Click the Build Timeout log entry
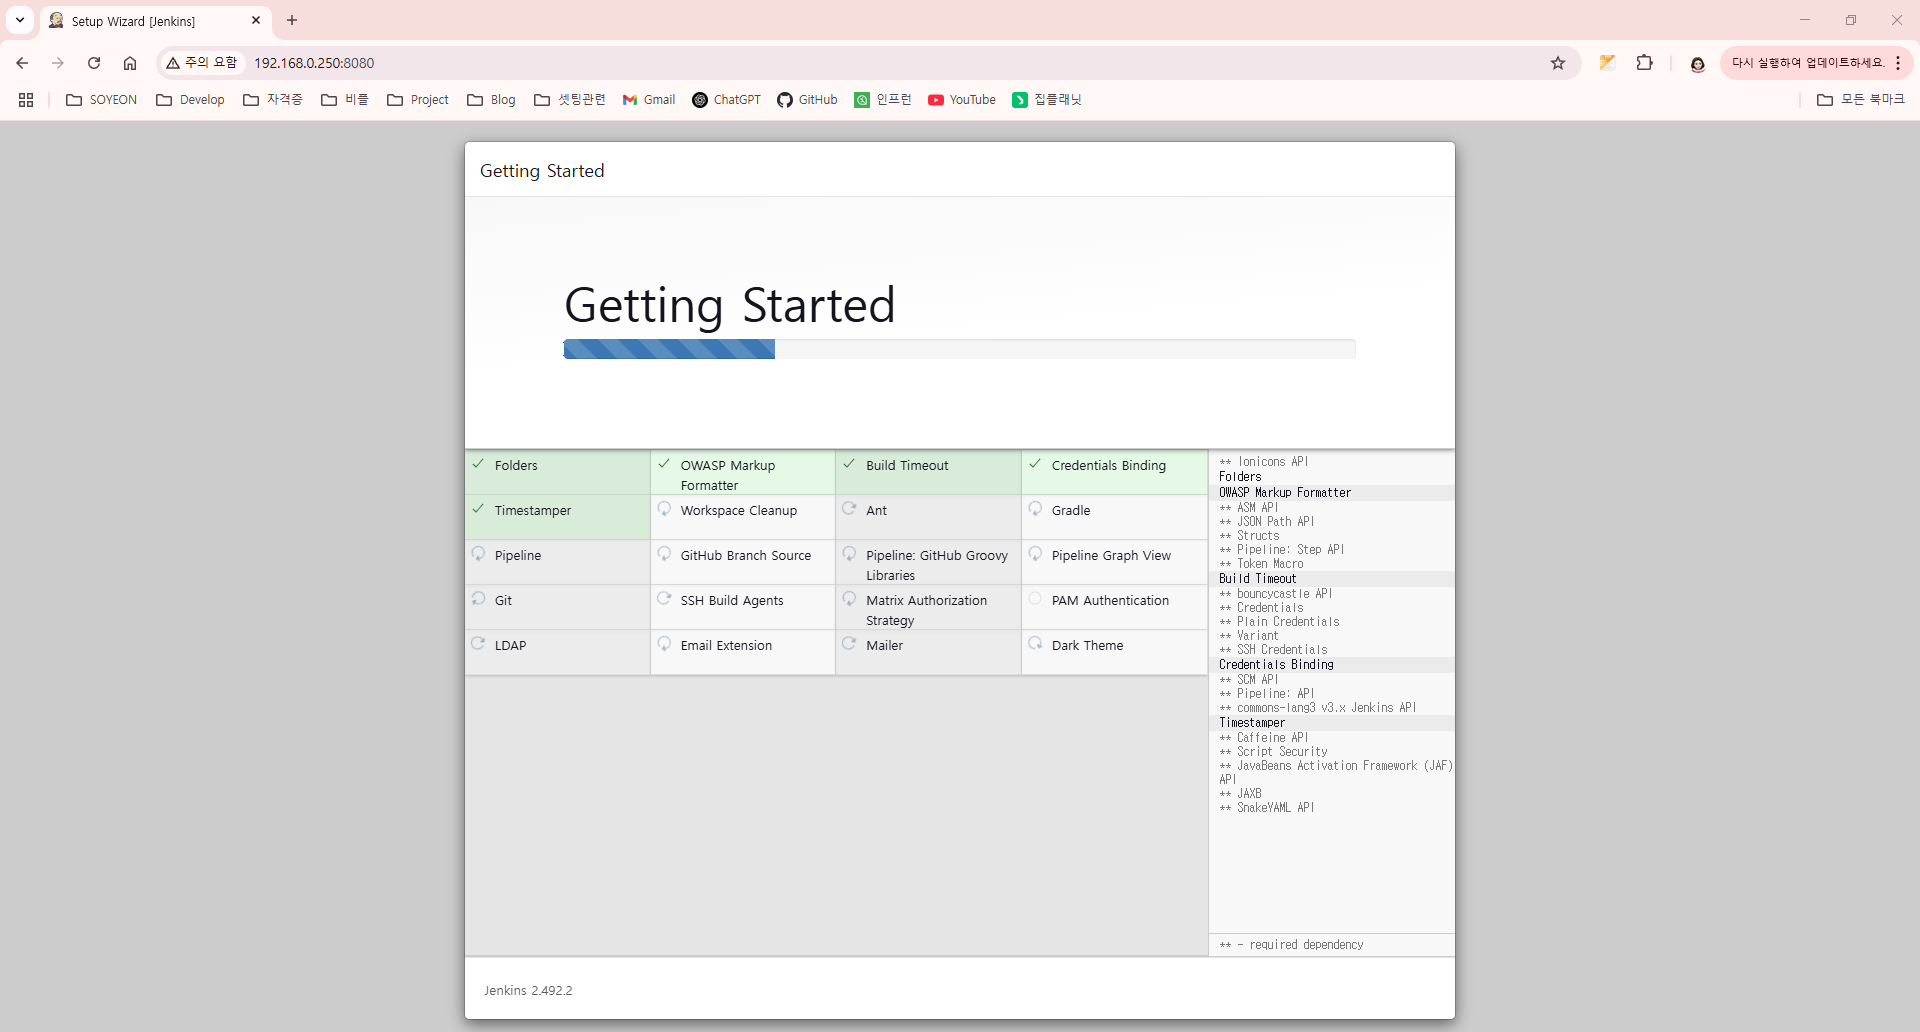Screen dimensions: 1920x1032 [1257, 579]
